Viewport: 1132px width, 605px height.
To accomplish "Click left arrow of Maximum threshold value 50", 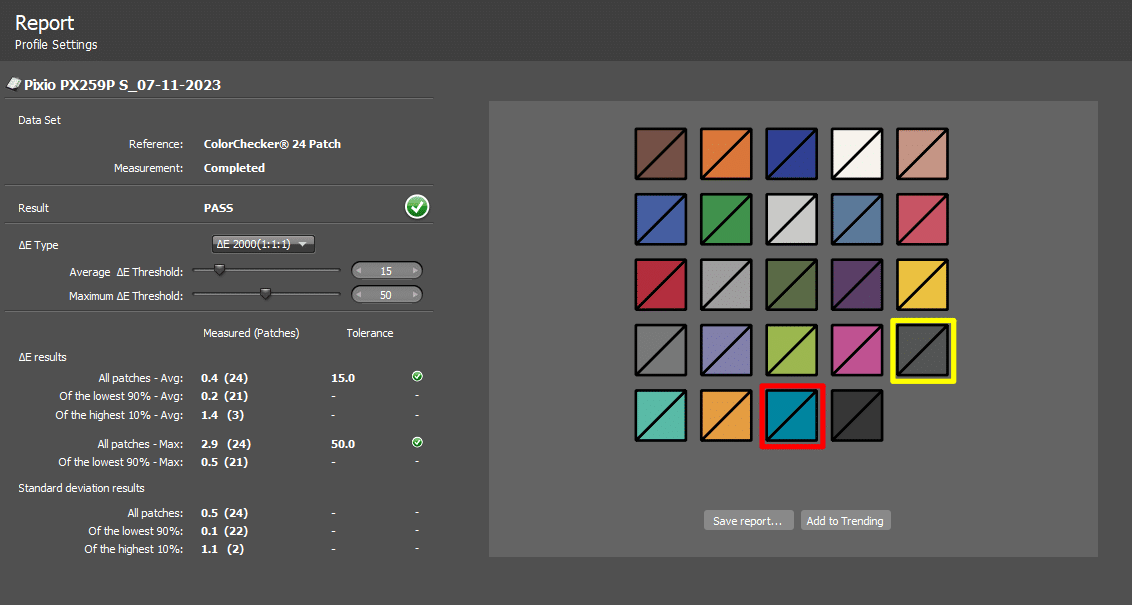I will coord(359,295).
